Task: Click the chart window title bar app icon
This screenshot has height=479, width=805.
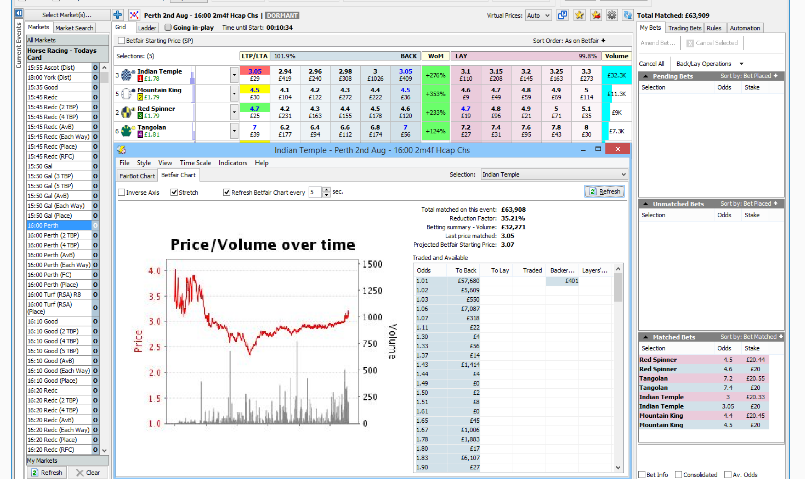Action: click(122, 150)
